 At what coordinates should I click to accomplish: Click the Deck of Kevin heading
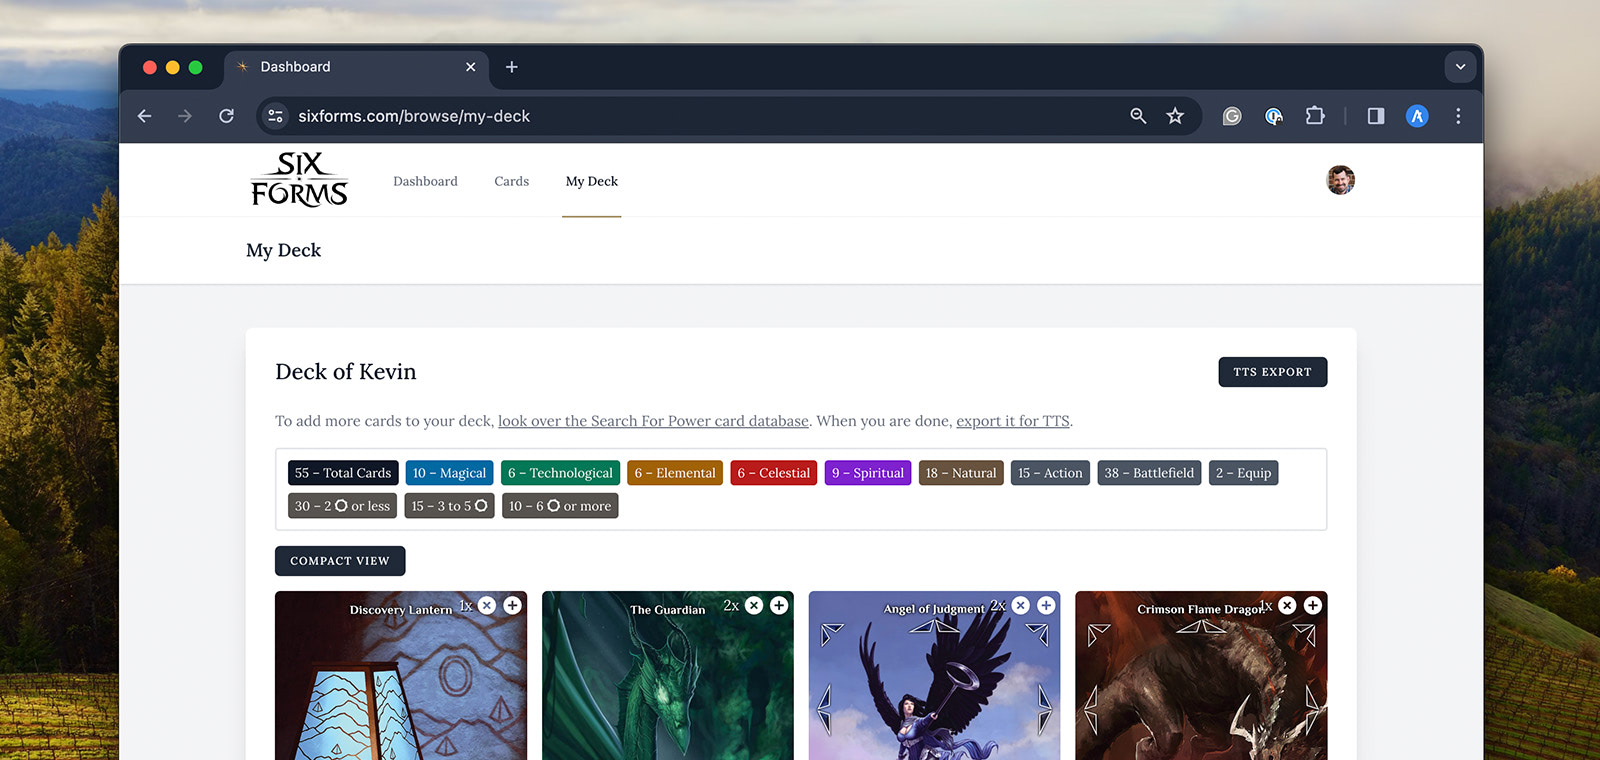tap(346, 372)
